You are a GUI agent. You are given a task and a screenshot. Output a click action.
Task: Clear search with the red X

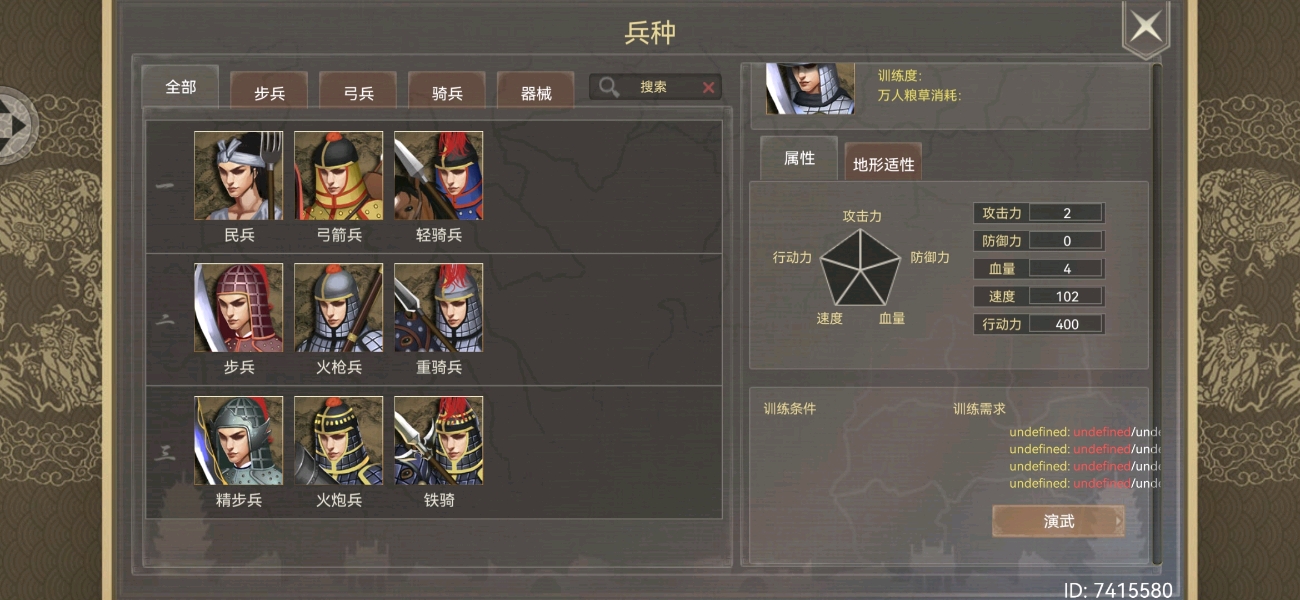click(709, 88)
